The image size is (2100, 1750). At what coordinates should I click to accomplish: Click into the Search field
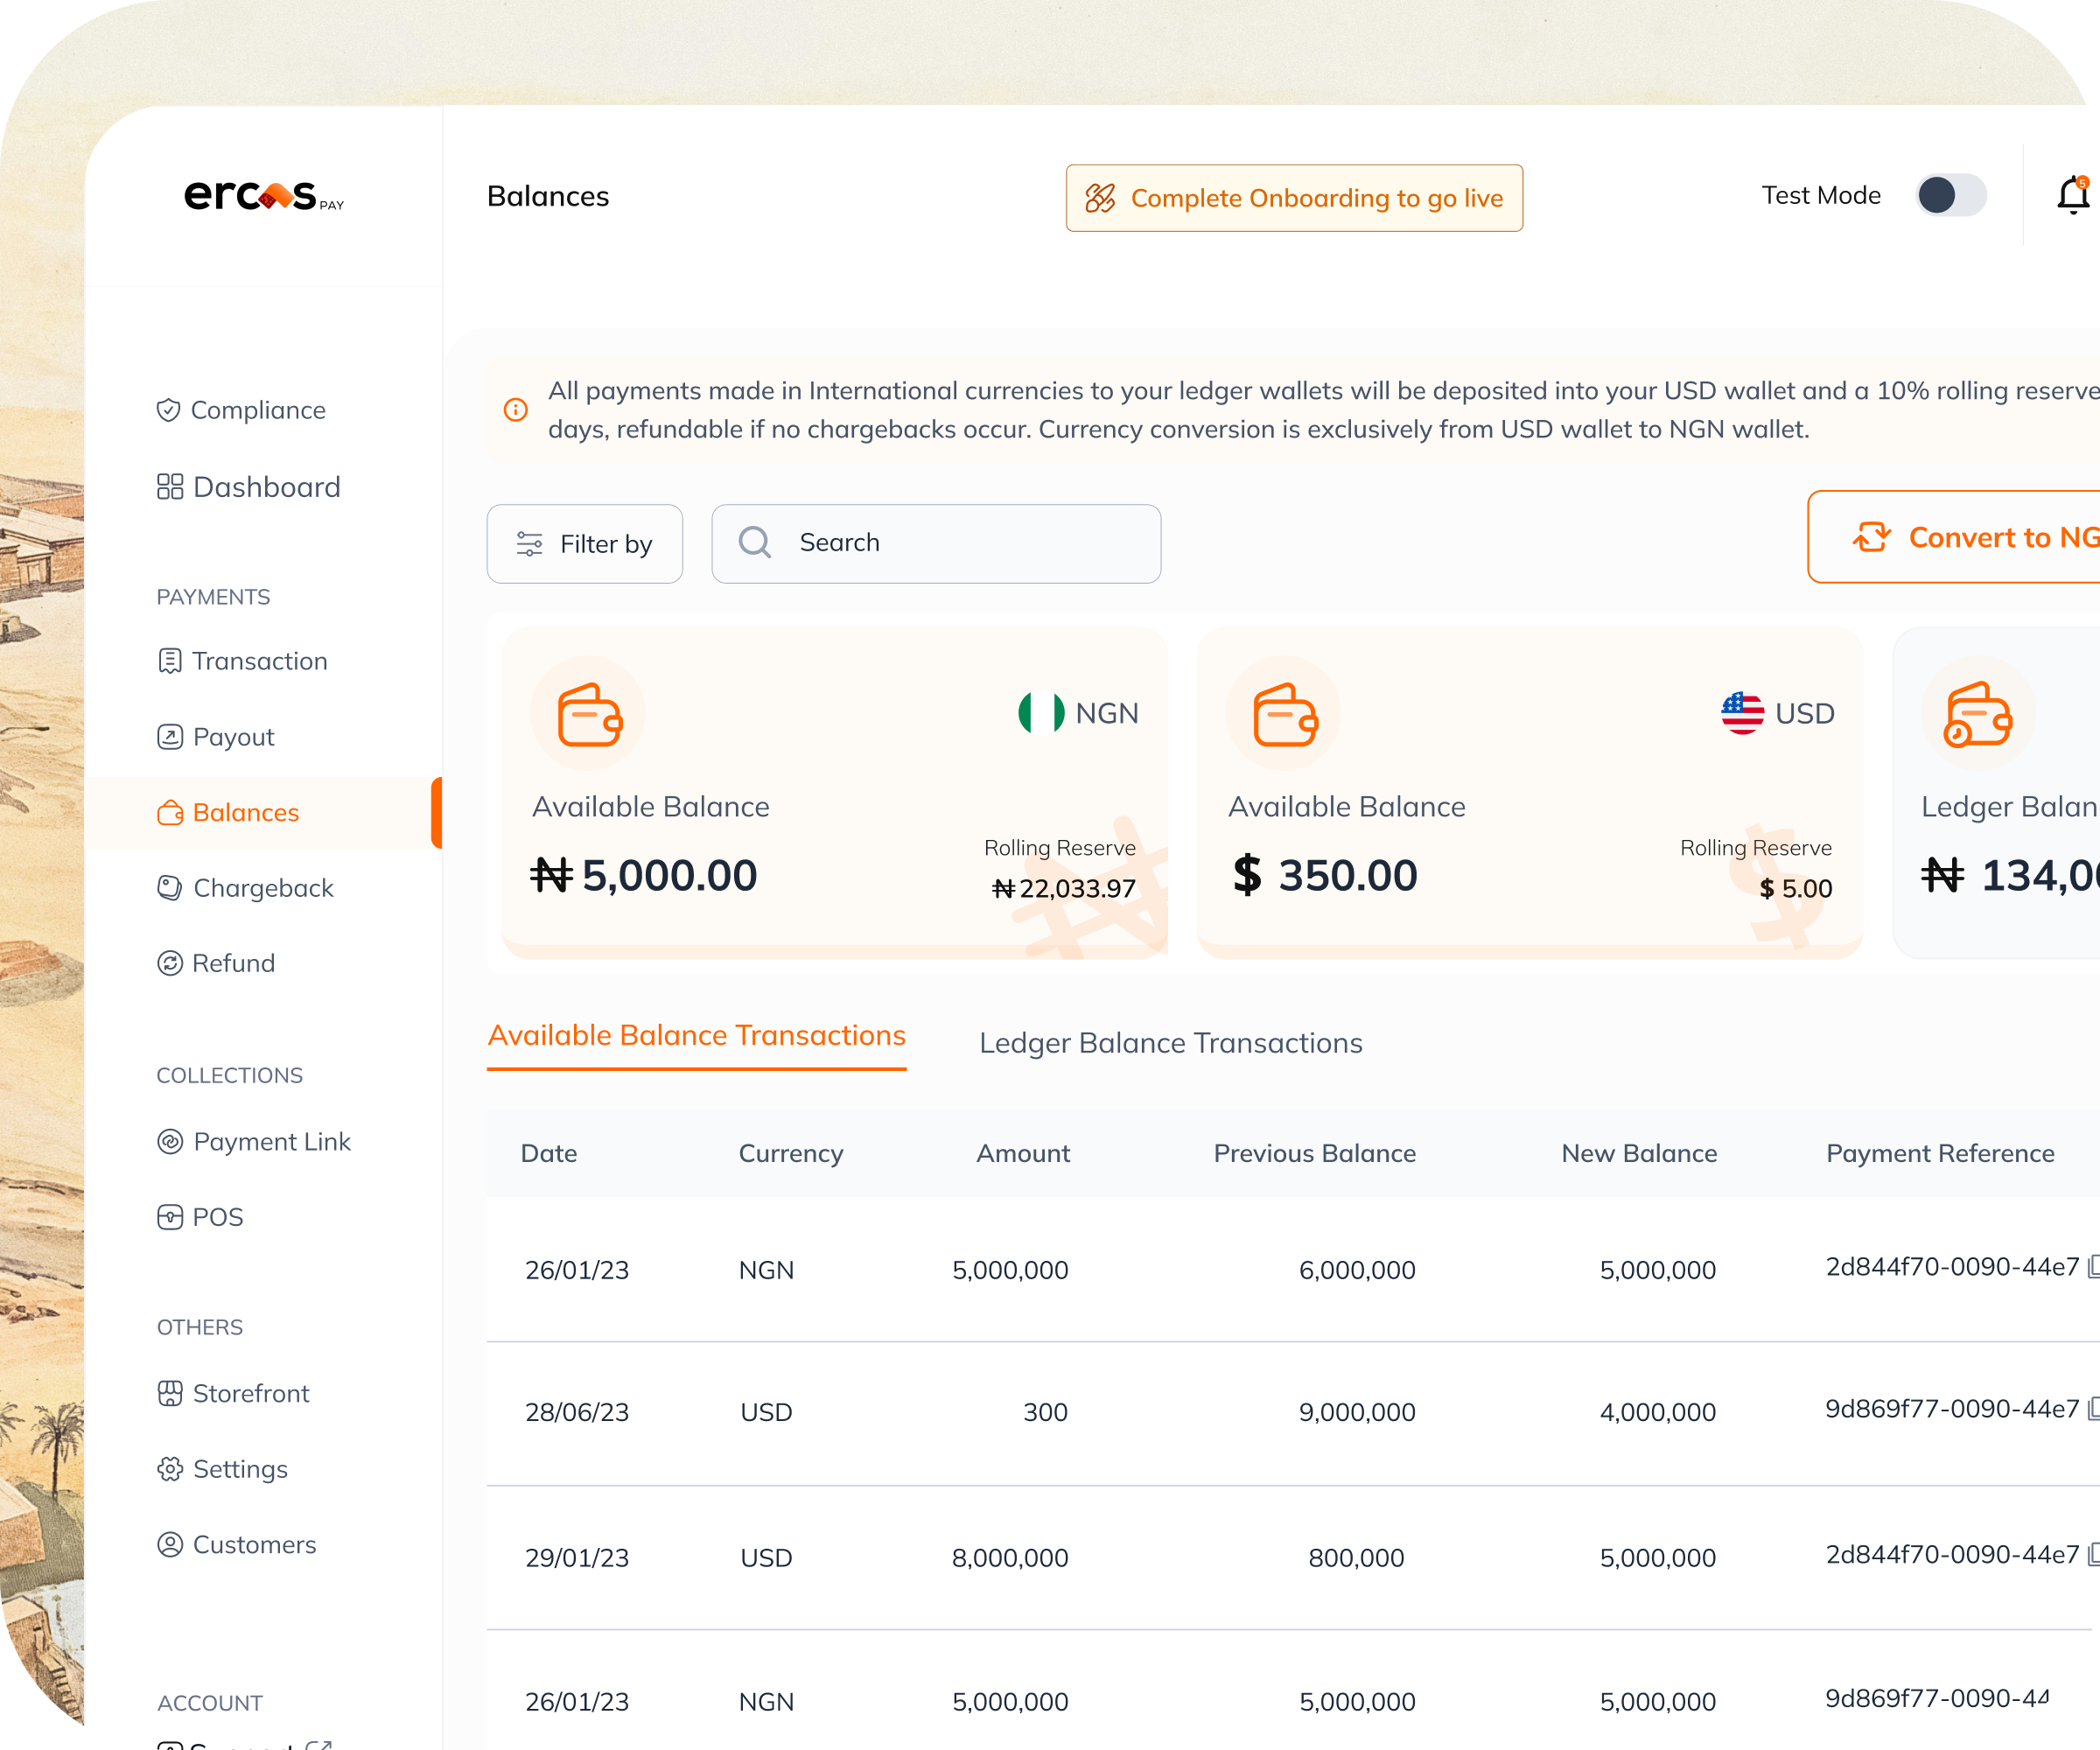pos(936,544)
